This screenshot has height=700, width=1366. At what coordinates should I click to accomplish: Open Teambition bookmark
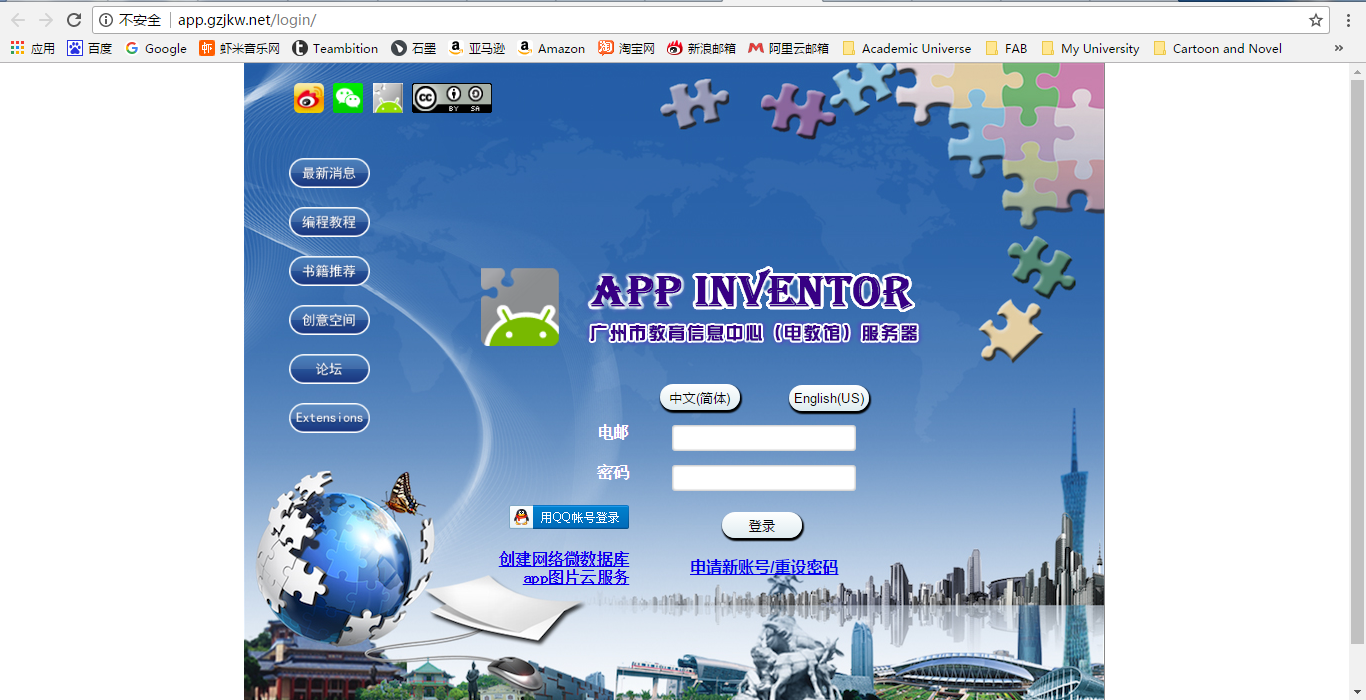pos(335,48)
